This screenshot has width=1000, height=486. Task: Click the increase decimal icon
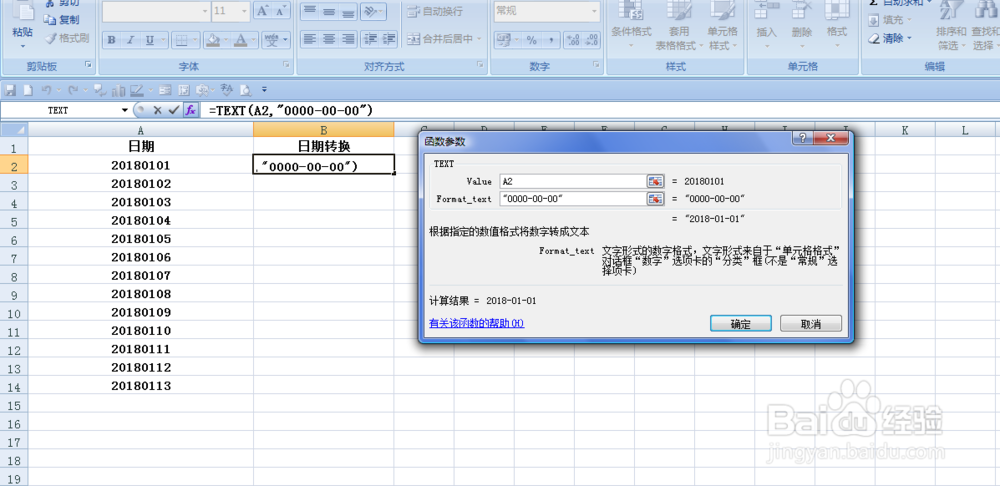point(573,40)
